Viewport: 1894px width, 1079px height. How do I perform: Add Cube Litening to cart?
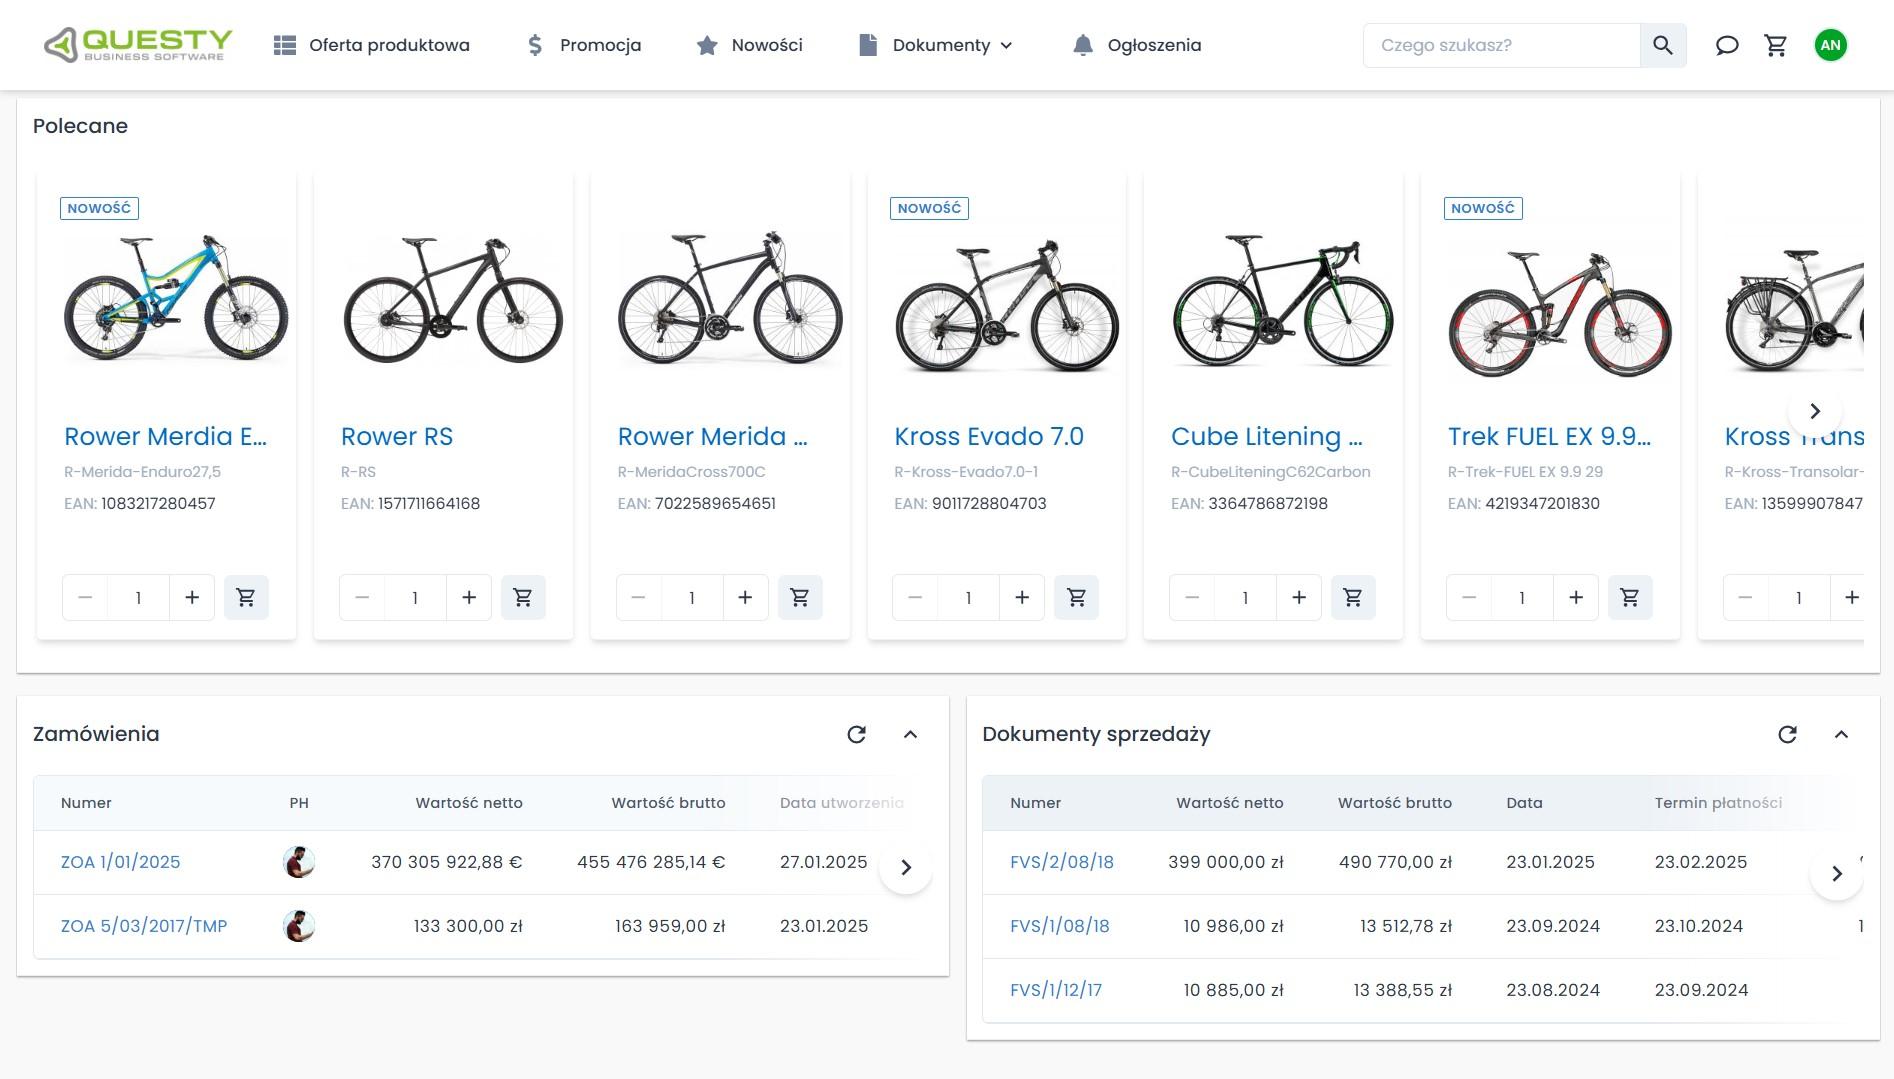point(1353,598)
